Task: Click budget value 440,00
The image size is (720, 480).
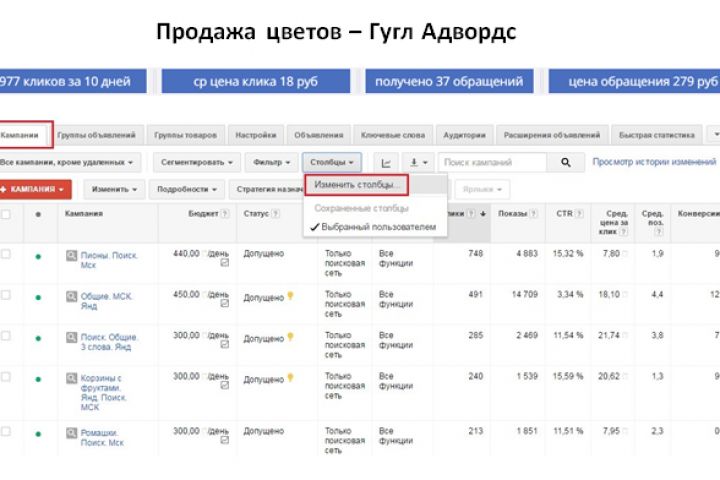Action: (x=186, y=254)
